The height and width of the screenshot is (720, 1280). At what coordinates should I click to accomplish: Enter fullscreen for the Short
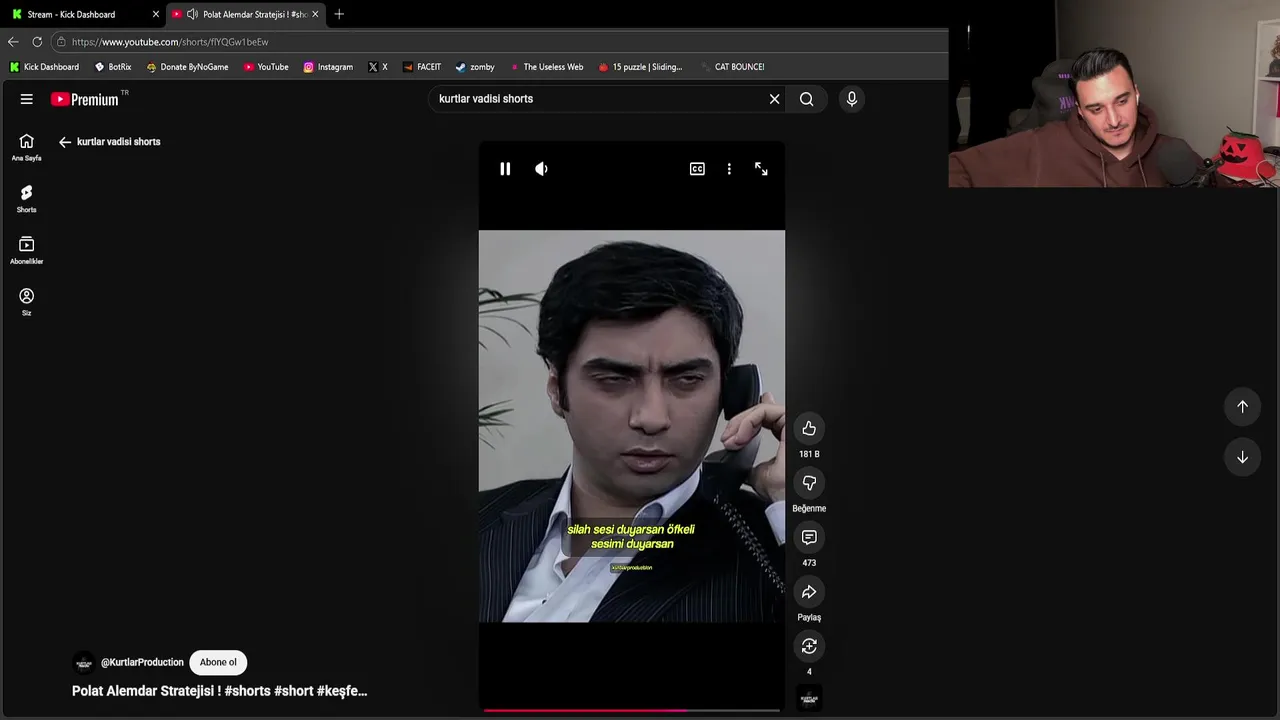click(761, 169)
